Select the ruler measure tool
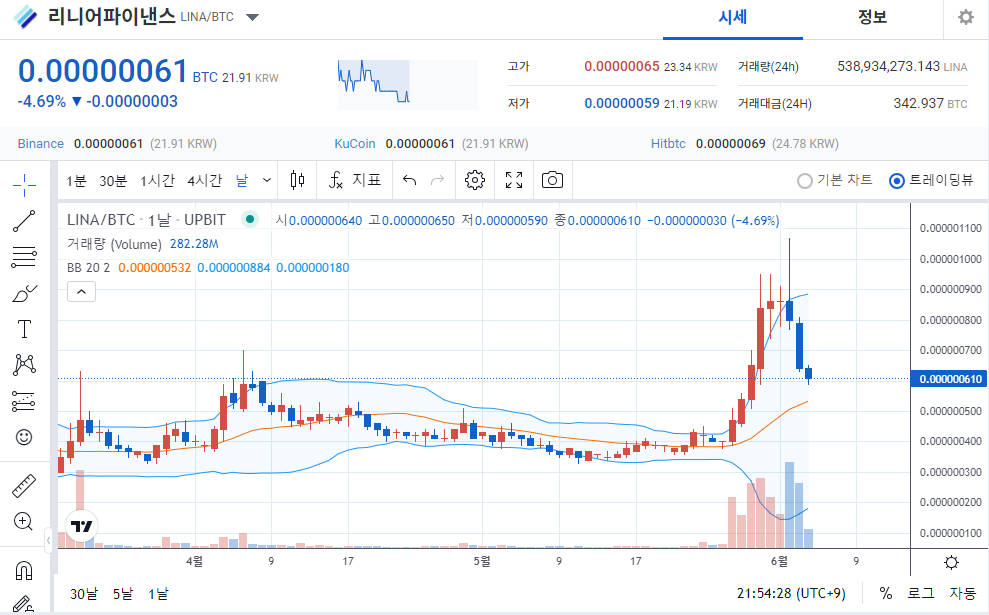Screen dimensions: 989x615 click(x=24, y=486)
